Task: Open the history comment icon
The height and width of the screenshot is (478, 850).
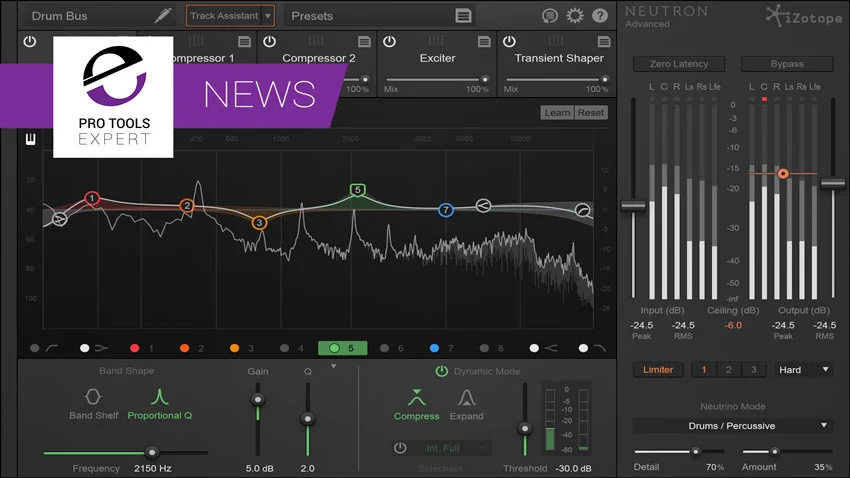Action: click(550, 16)
